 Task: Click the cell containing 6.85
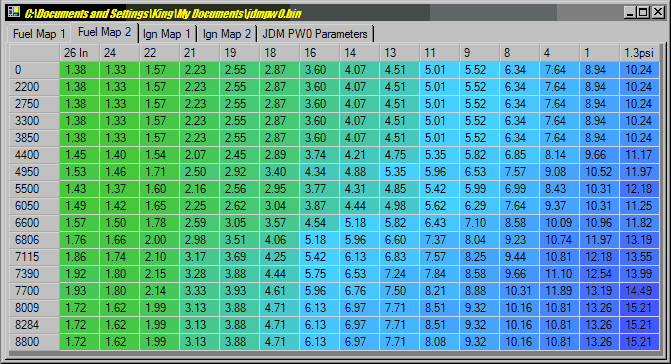(519, 155)
